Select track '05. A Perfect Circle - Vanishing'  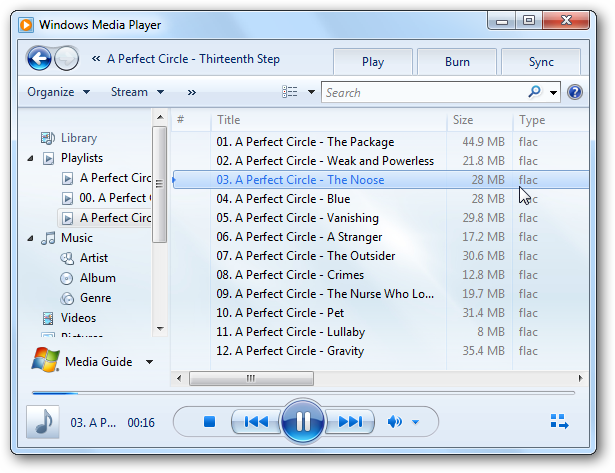point(380,218)
